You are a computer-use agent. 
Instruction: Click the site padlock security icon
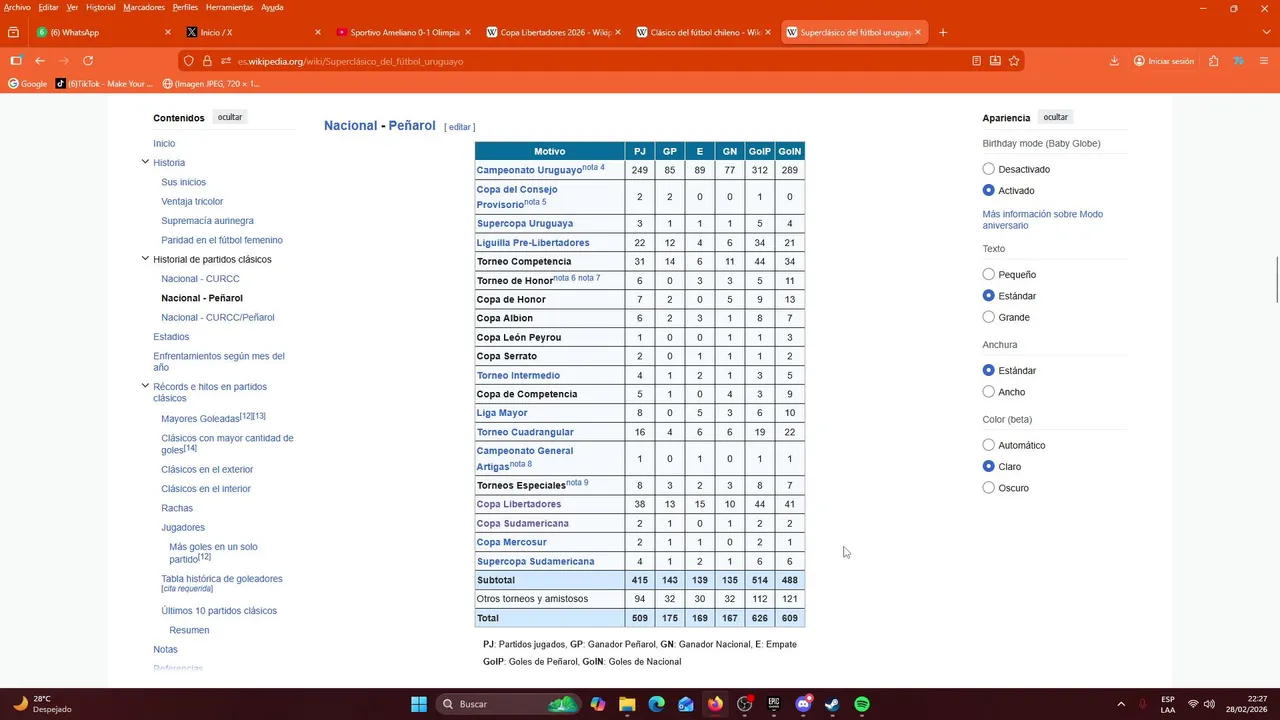coord(207,61)
